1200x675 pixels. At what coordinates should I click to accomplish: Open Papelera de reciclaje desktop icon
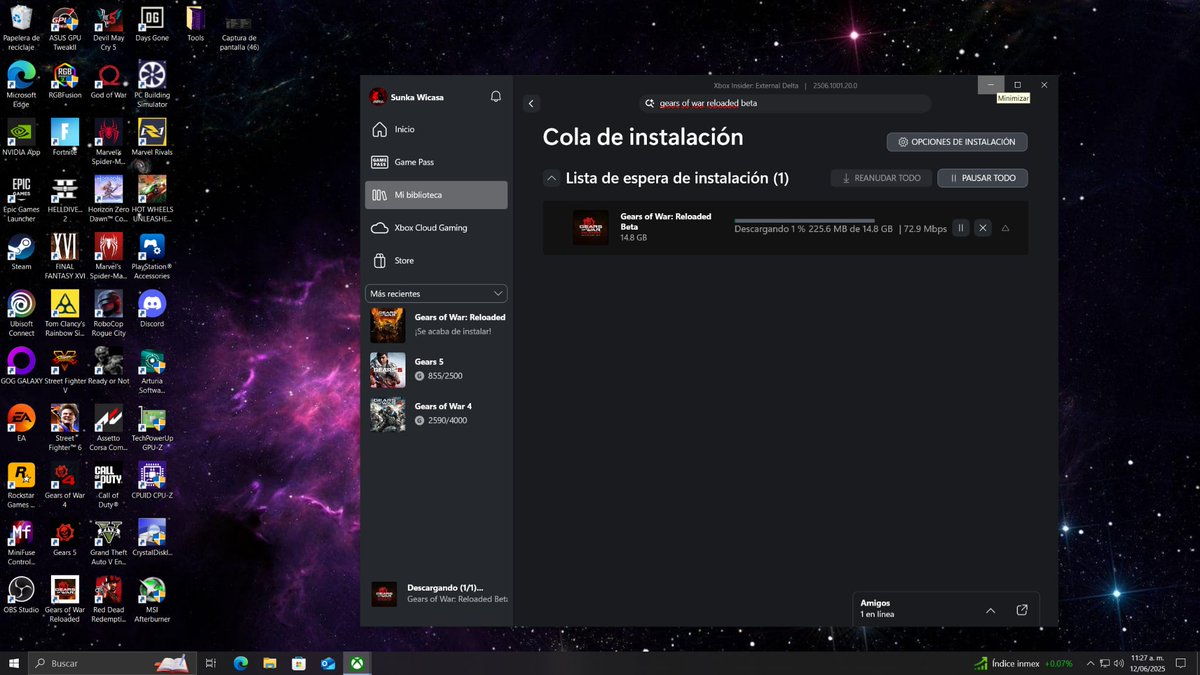(x=21, y=28)
